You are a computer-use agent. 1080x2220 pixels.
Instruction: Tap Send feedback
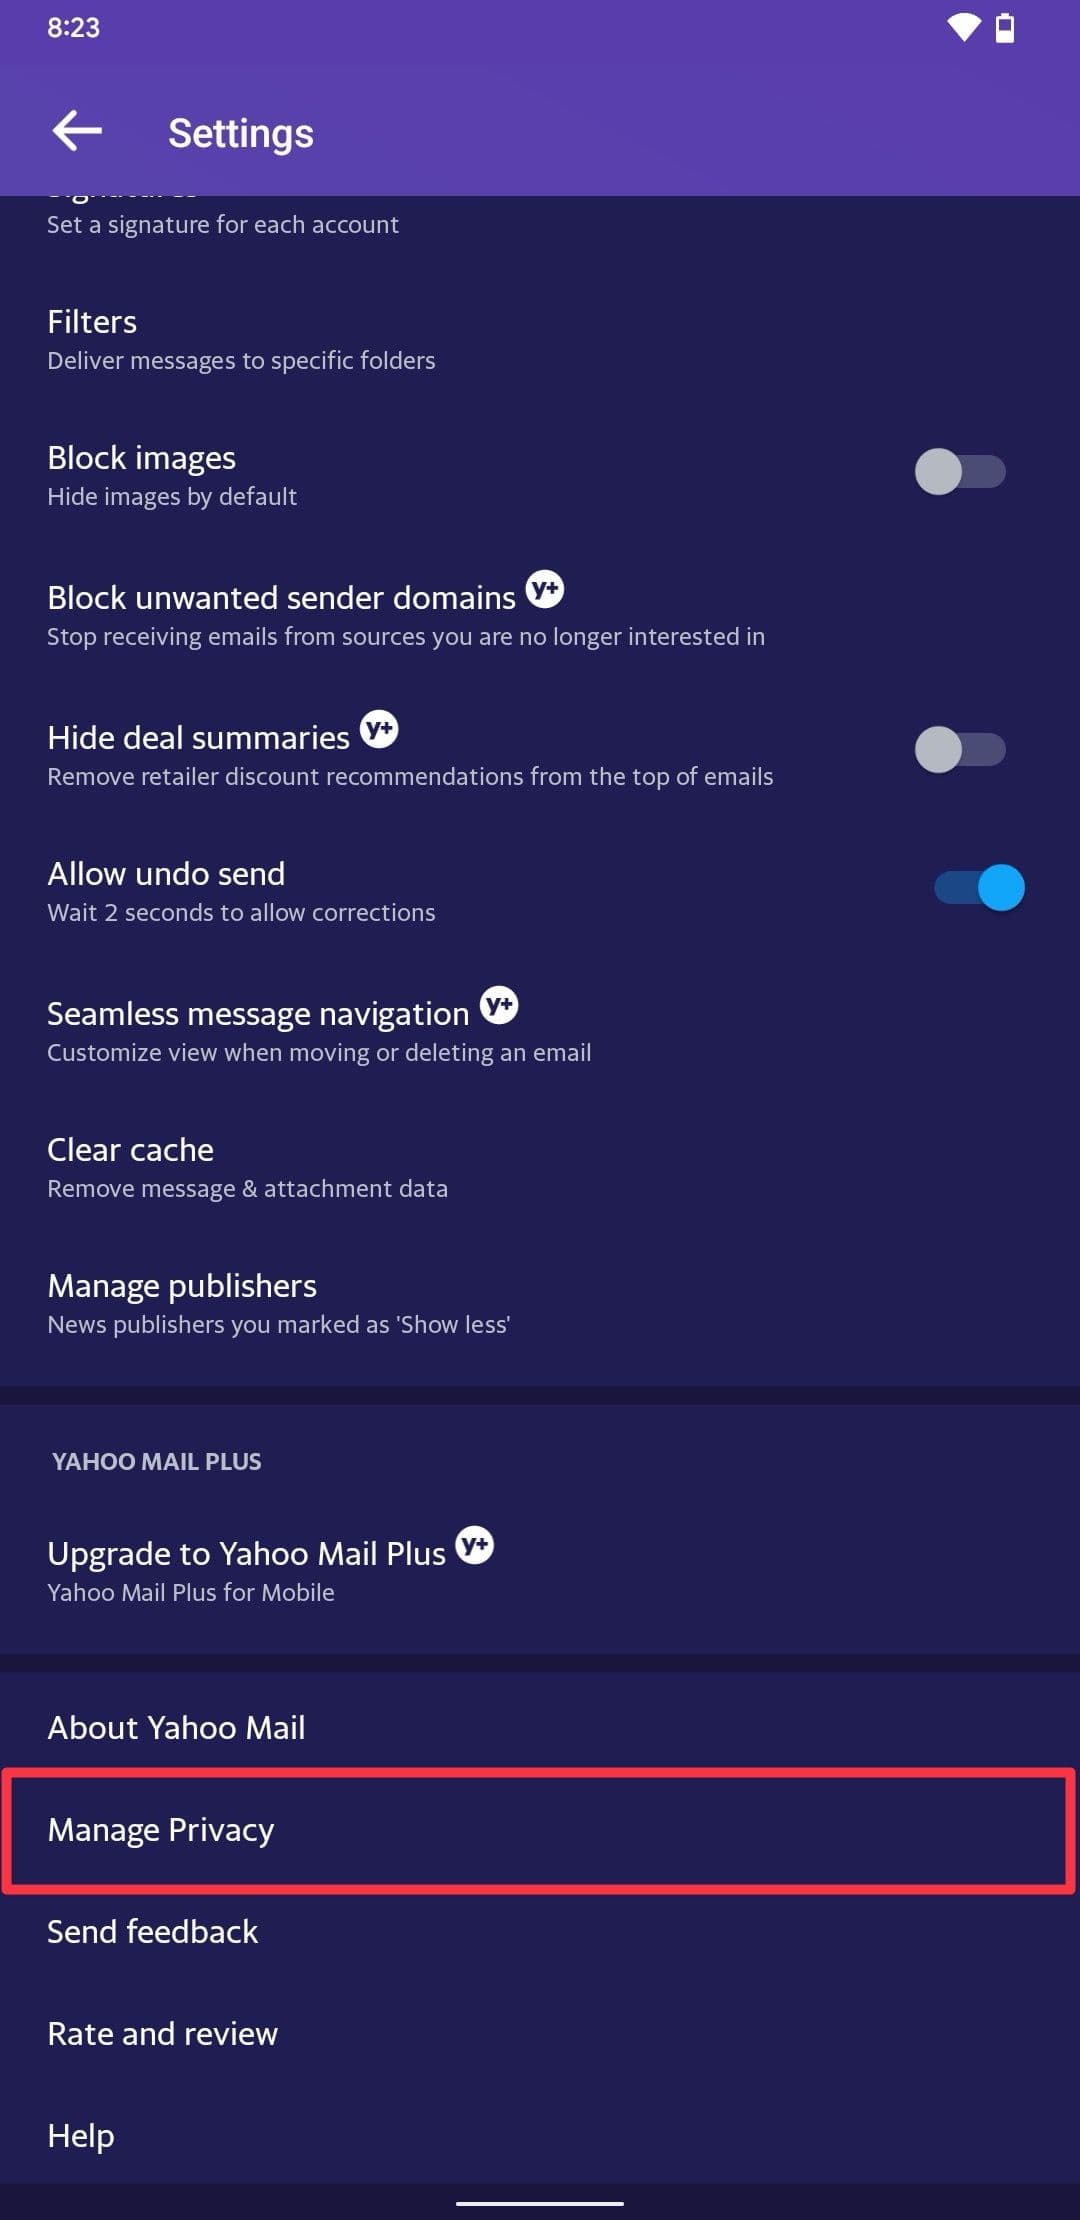[x=153, y=1931]
